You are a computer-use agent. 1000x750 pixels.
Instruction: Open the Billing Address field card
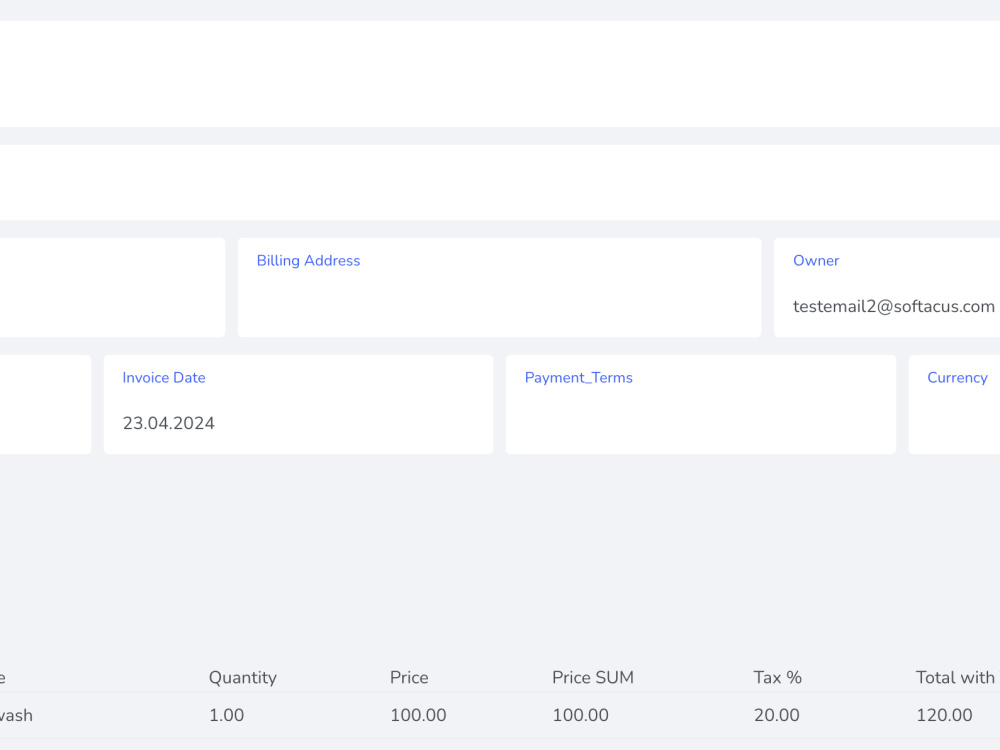[x=499, y=288]
